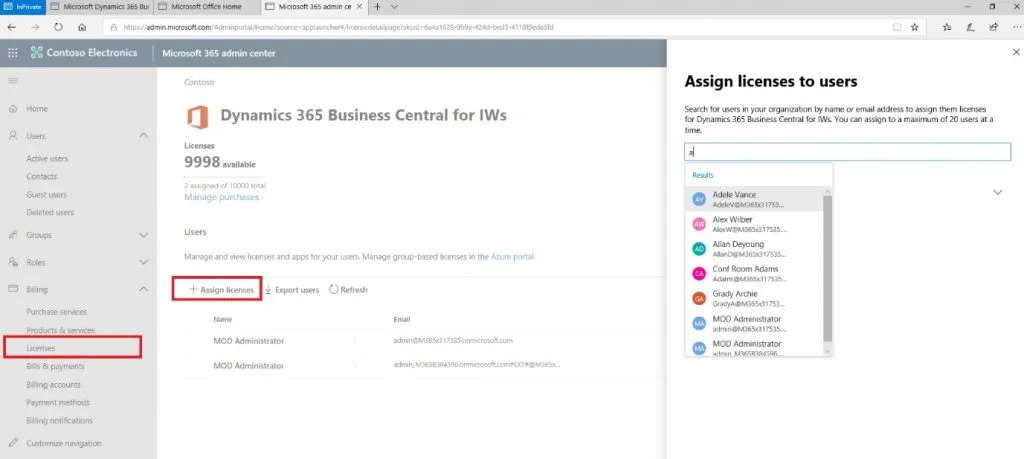Switch to Microsoft Office Home tab

click(208, 7)
